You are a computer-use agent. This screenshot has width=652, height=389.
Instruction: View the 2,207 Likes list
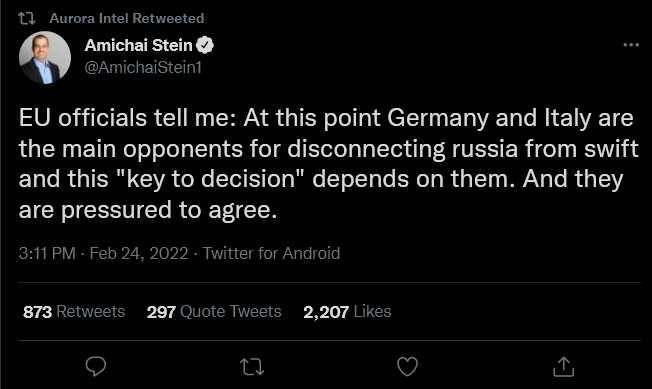[x=347, y=311]
